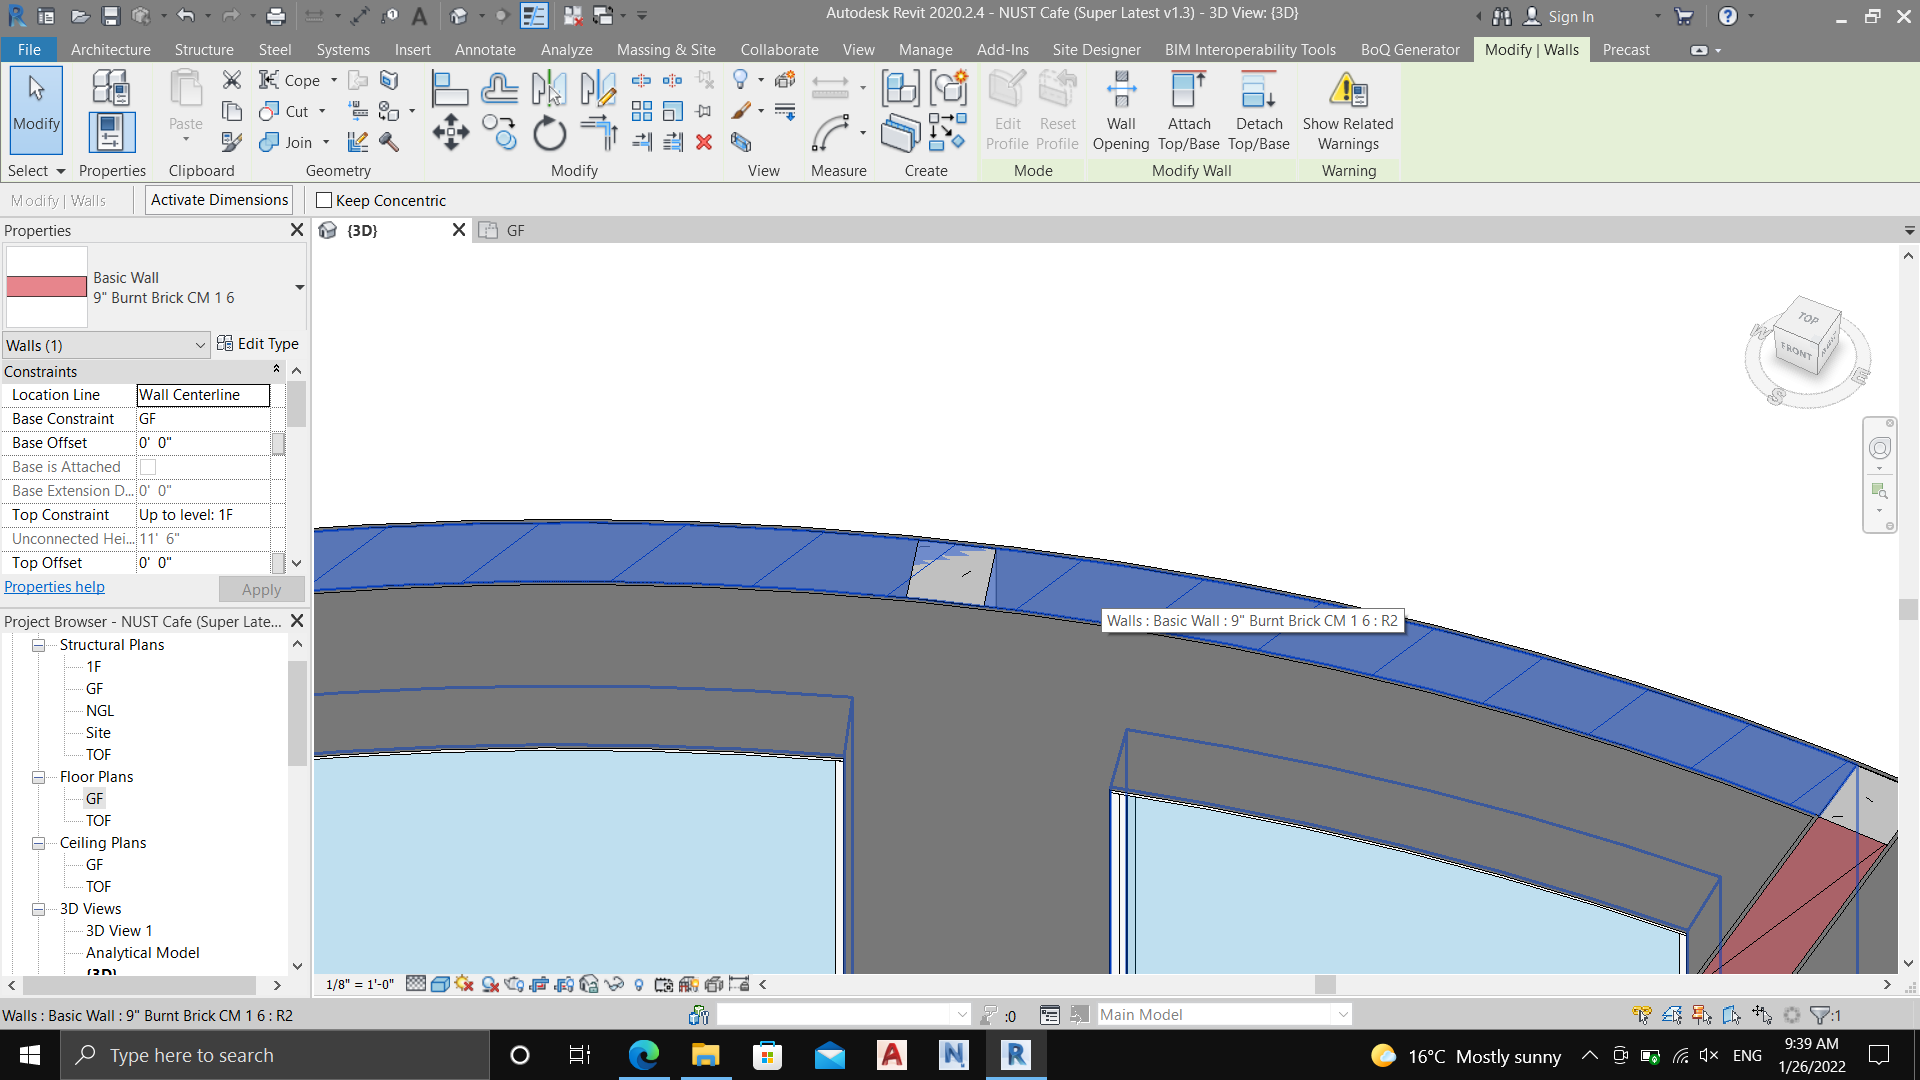Click the ViewCube TOP face
The width and height of the screenshot is (1920, 1080).
(1809, 318)
